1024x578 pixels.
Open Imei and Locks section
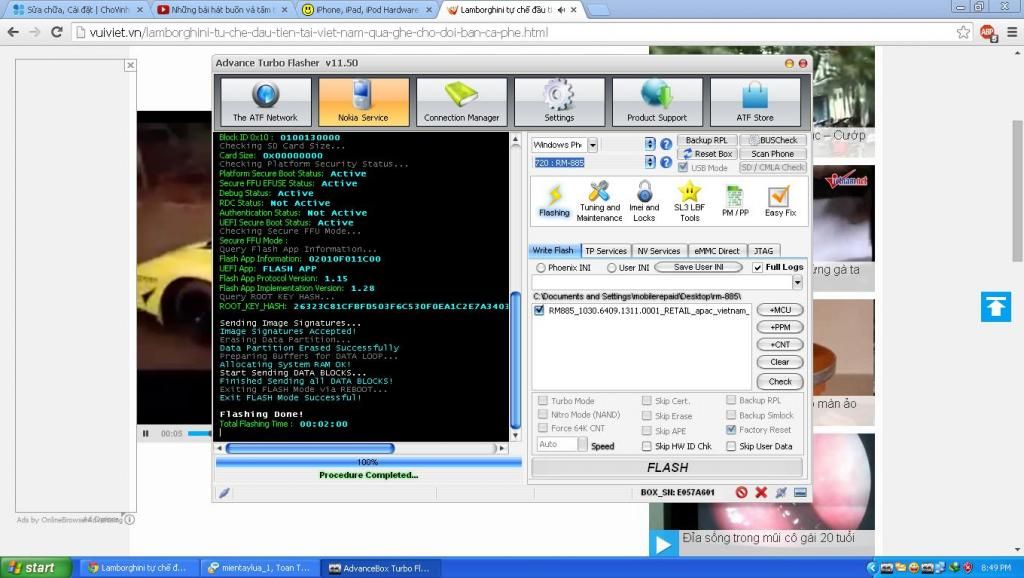(x=645, y=202)
